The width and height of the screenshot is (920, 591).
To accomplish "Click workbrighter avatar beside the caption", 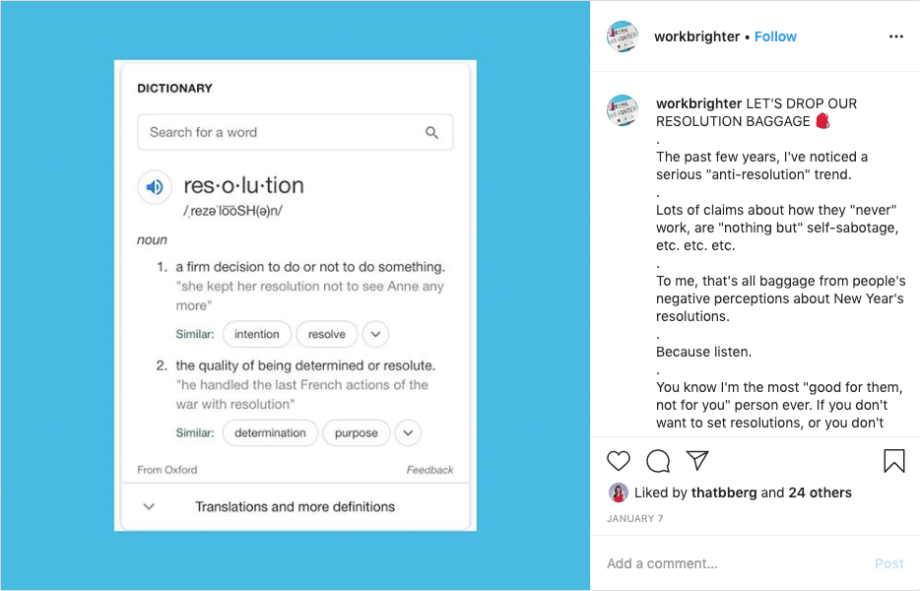I will coord(622,110).
